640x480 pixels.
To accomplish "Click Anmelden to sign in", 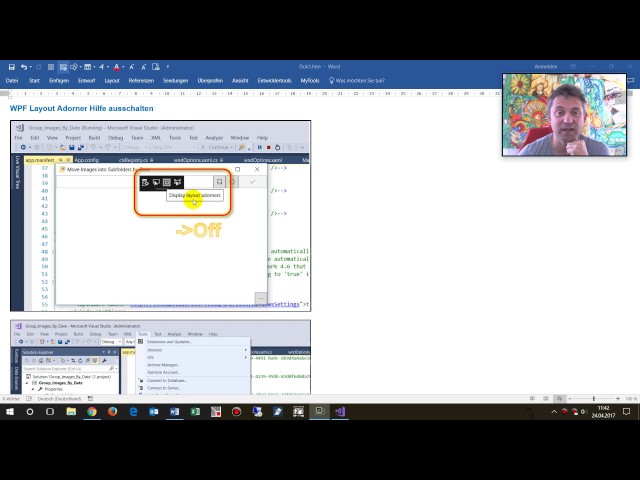I will tap(546, 67).
